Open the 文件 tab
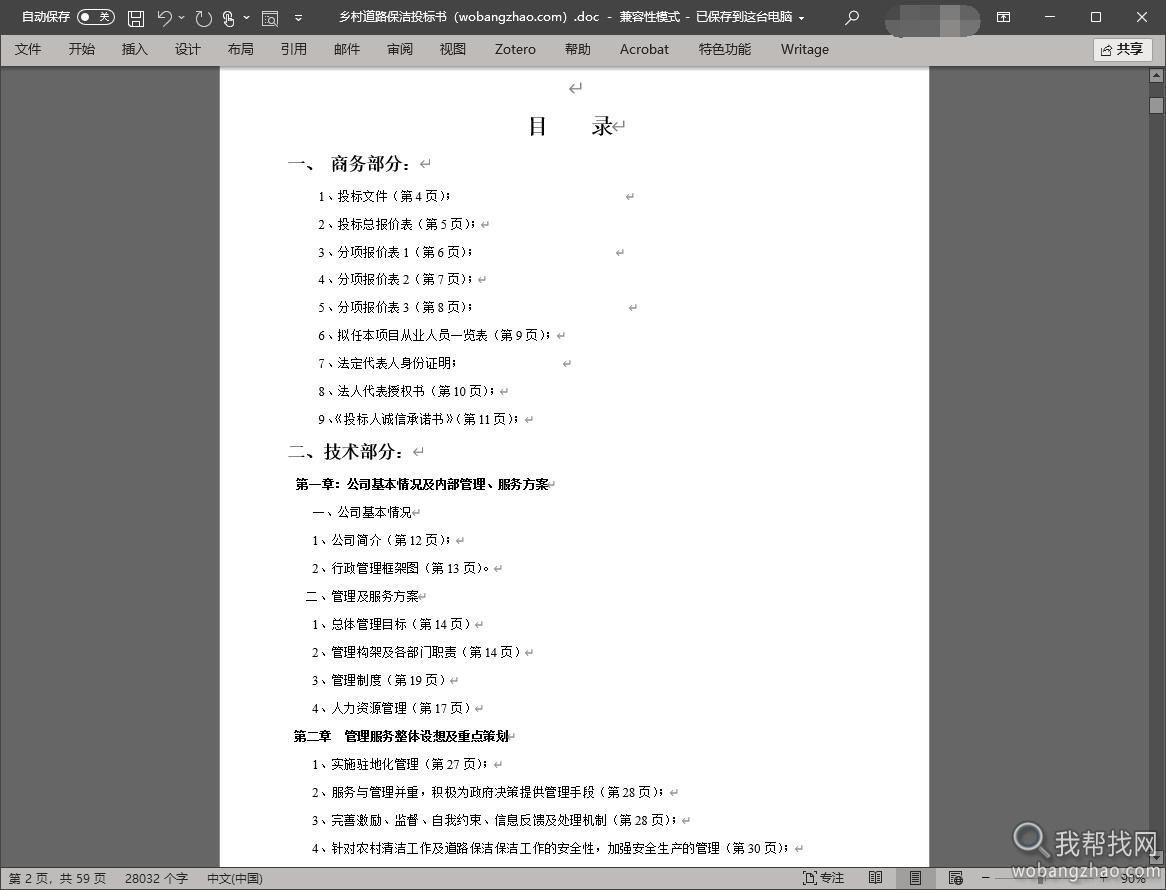The width and height of the screenshot is (1166, 890). [28, 49]
